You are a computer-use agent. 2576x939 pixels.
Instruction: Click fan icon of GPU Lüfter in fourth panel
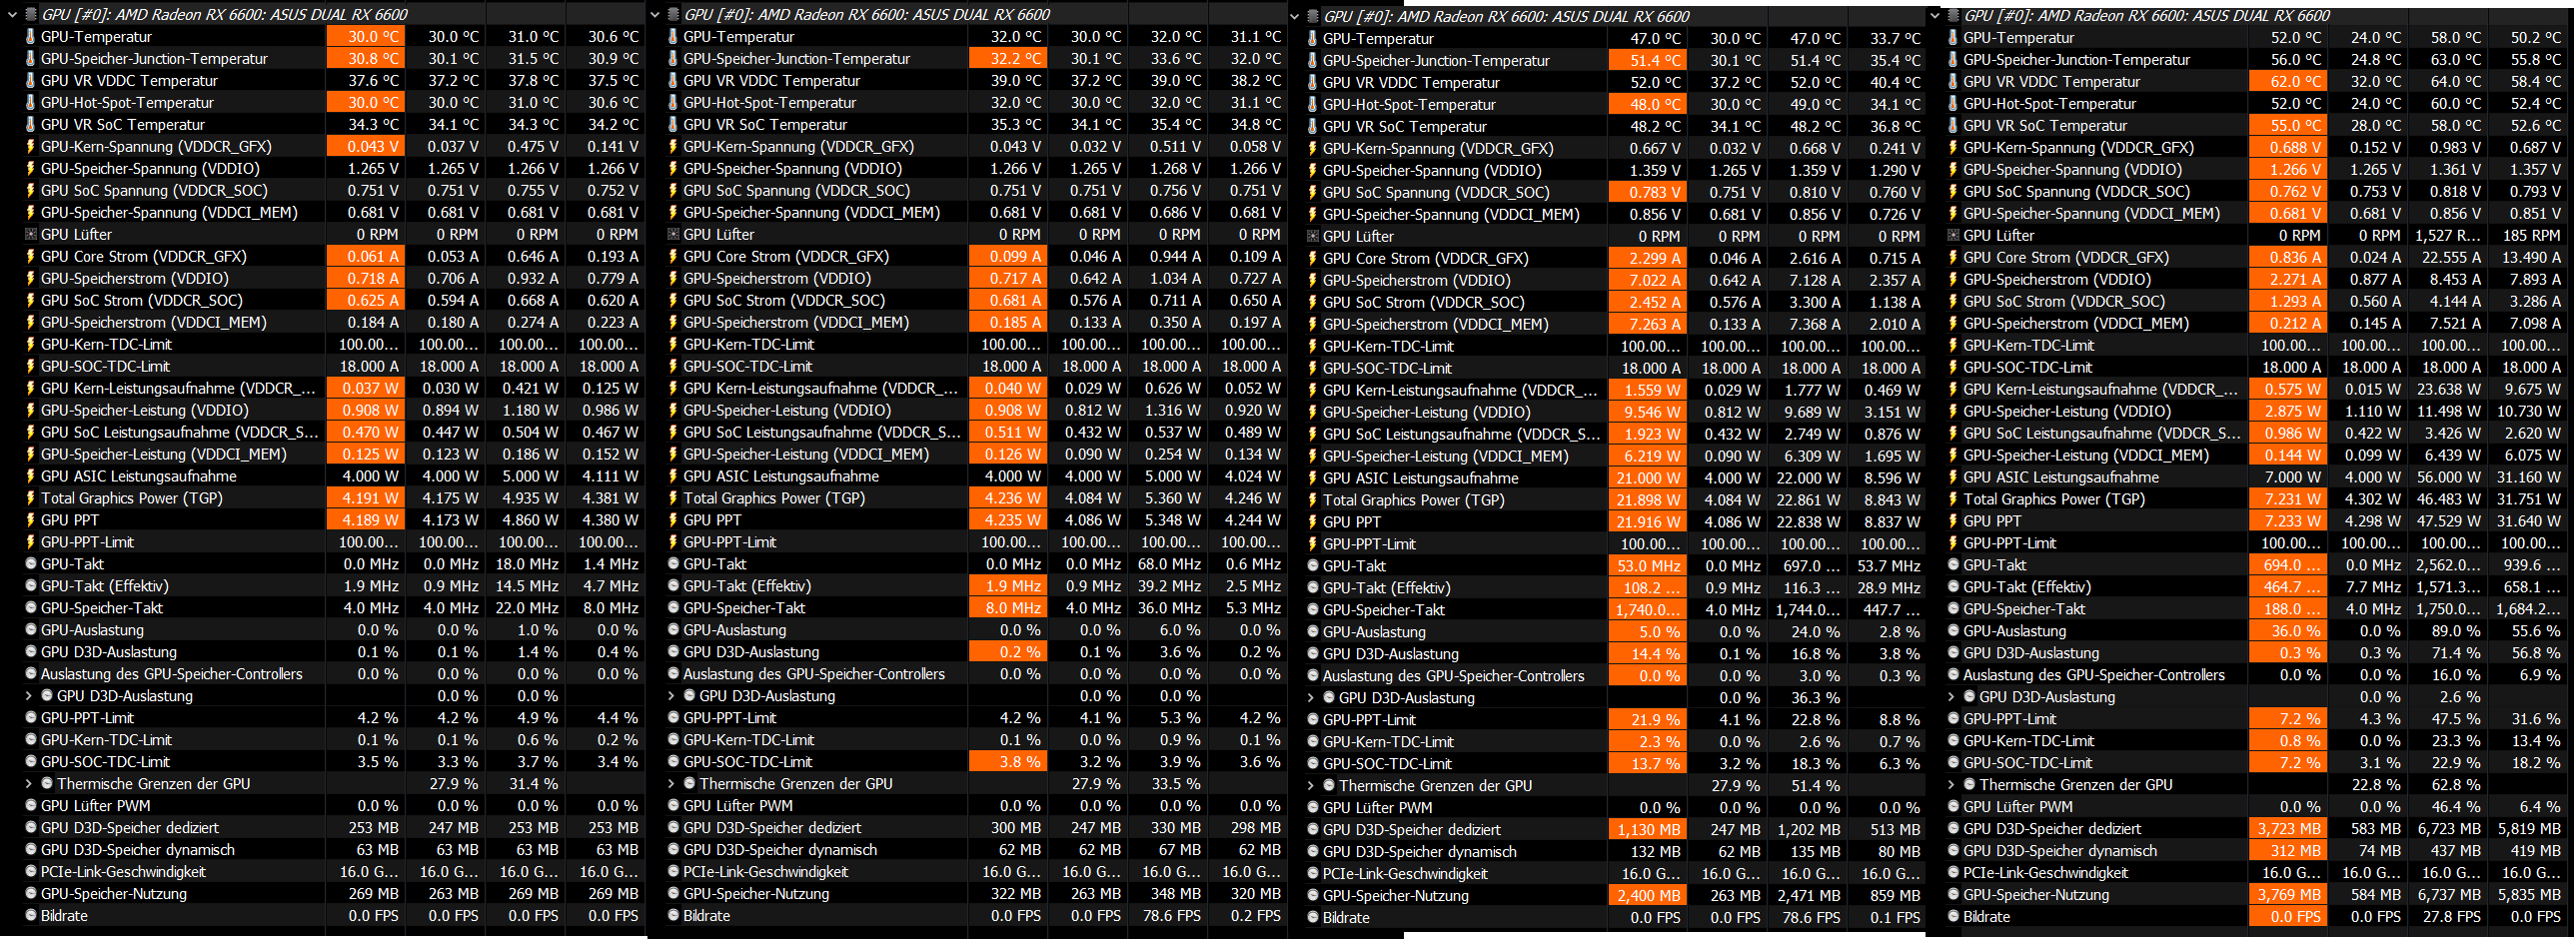click(x=1952, y=236)
